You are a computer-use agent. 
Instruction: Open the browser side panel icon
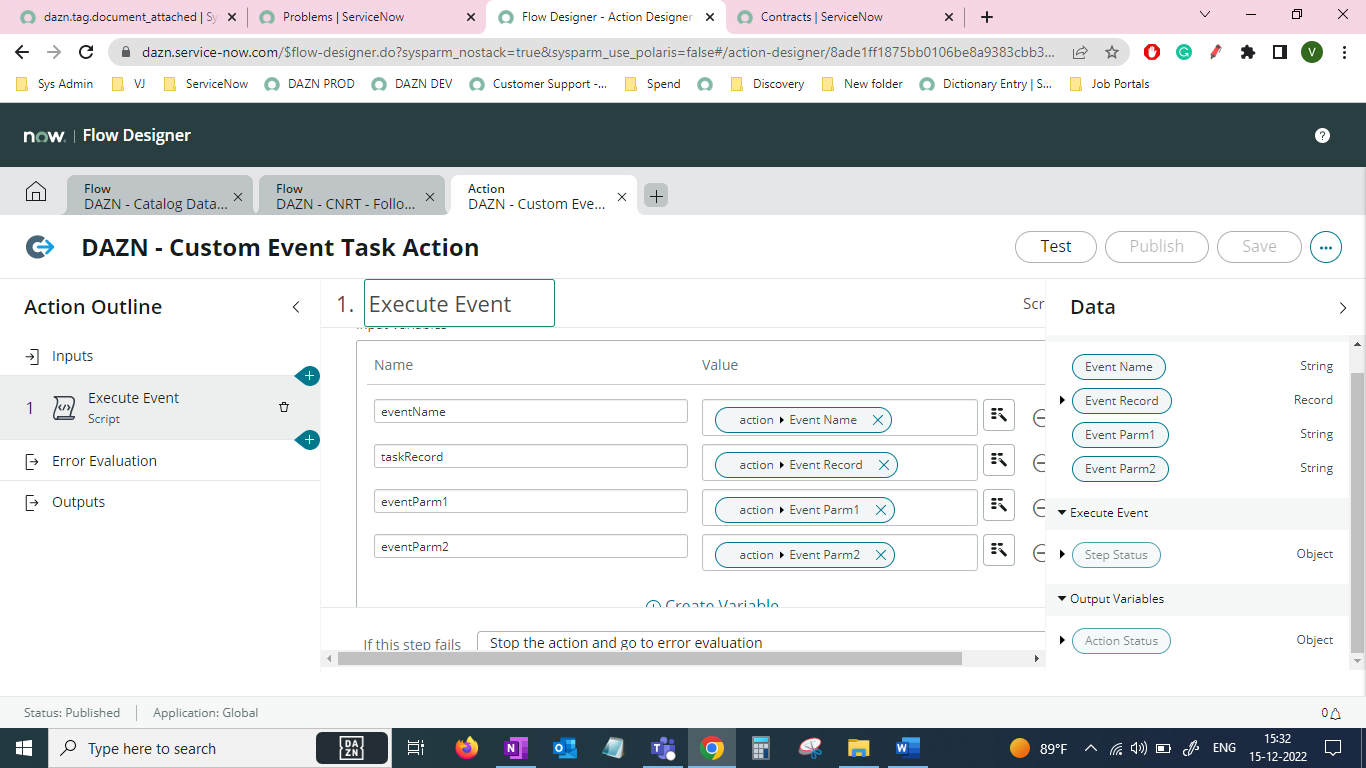tap(1280, 53)
